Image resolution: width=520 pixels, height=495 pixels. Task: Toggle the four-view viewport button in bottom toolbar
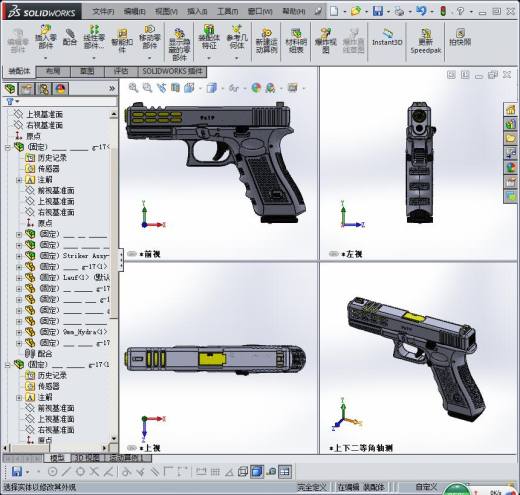(x=285, y=471)
